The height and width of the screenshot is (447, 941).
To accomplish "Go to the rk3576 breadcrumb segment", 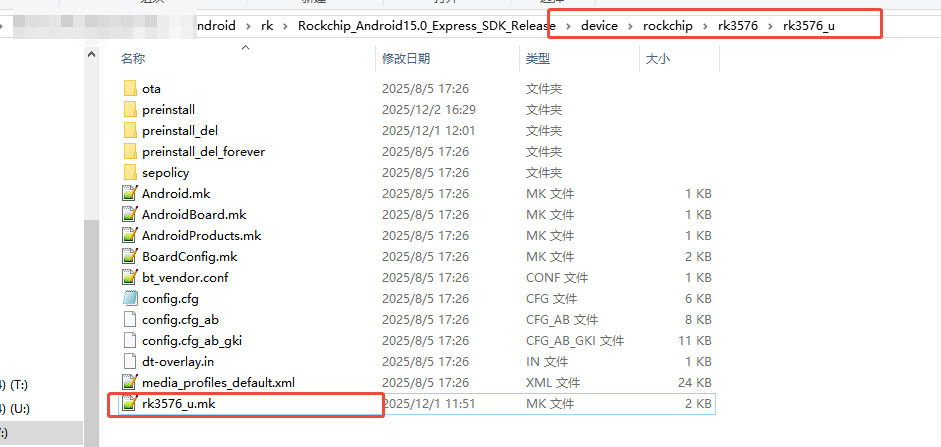I will pos(737,26).
